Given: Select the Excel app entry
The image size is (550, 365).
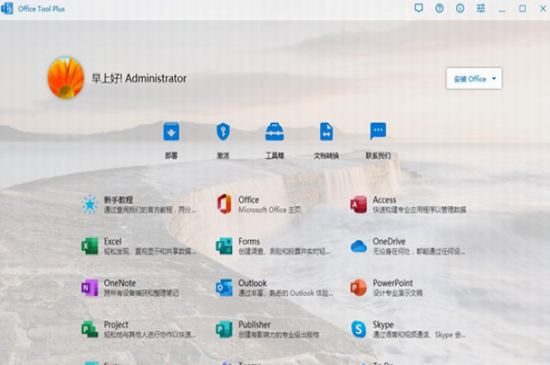Looking at the screenshot, I should [x=139, y=246].
